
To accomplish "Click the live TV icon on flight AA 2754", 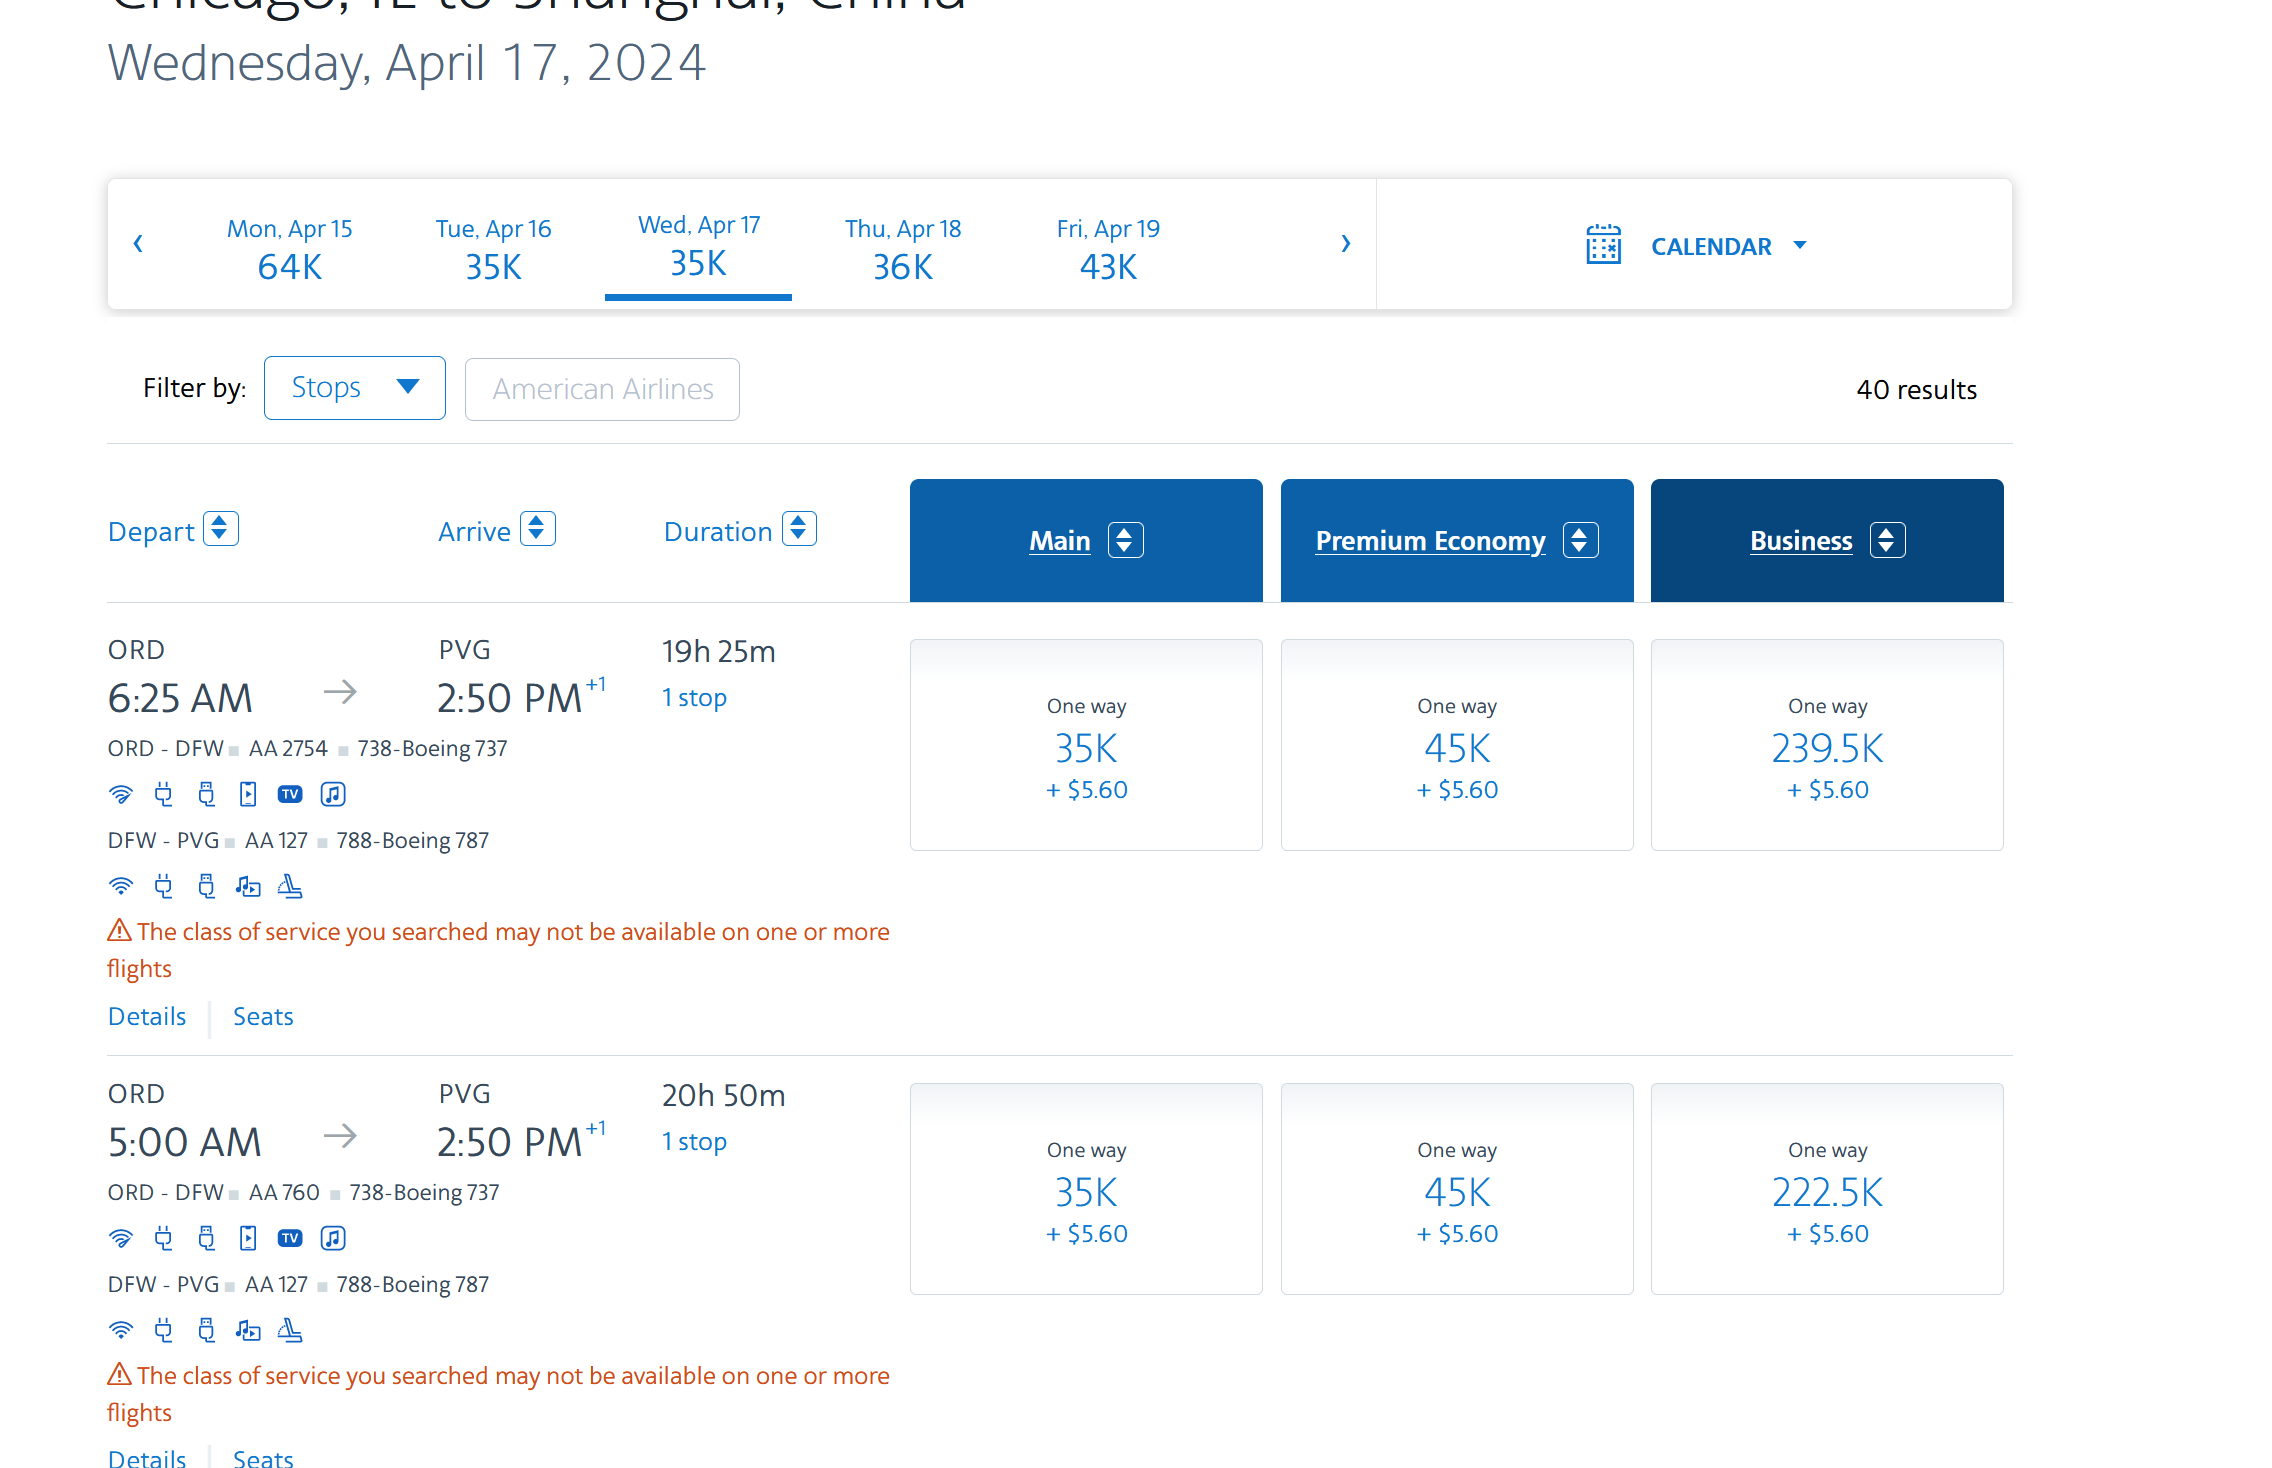I will tap(290, 794).
